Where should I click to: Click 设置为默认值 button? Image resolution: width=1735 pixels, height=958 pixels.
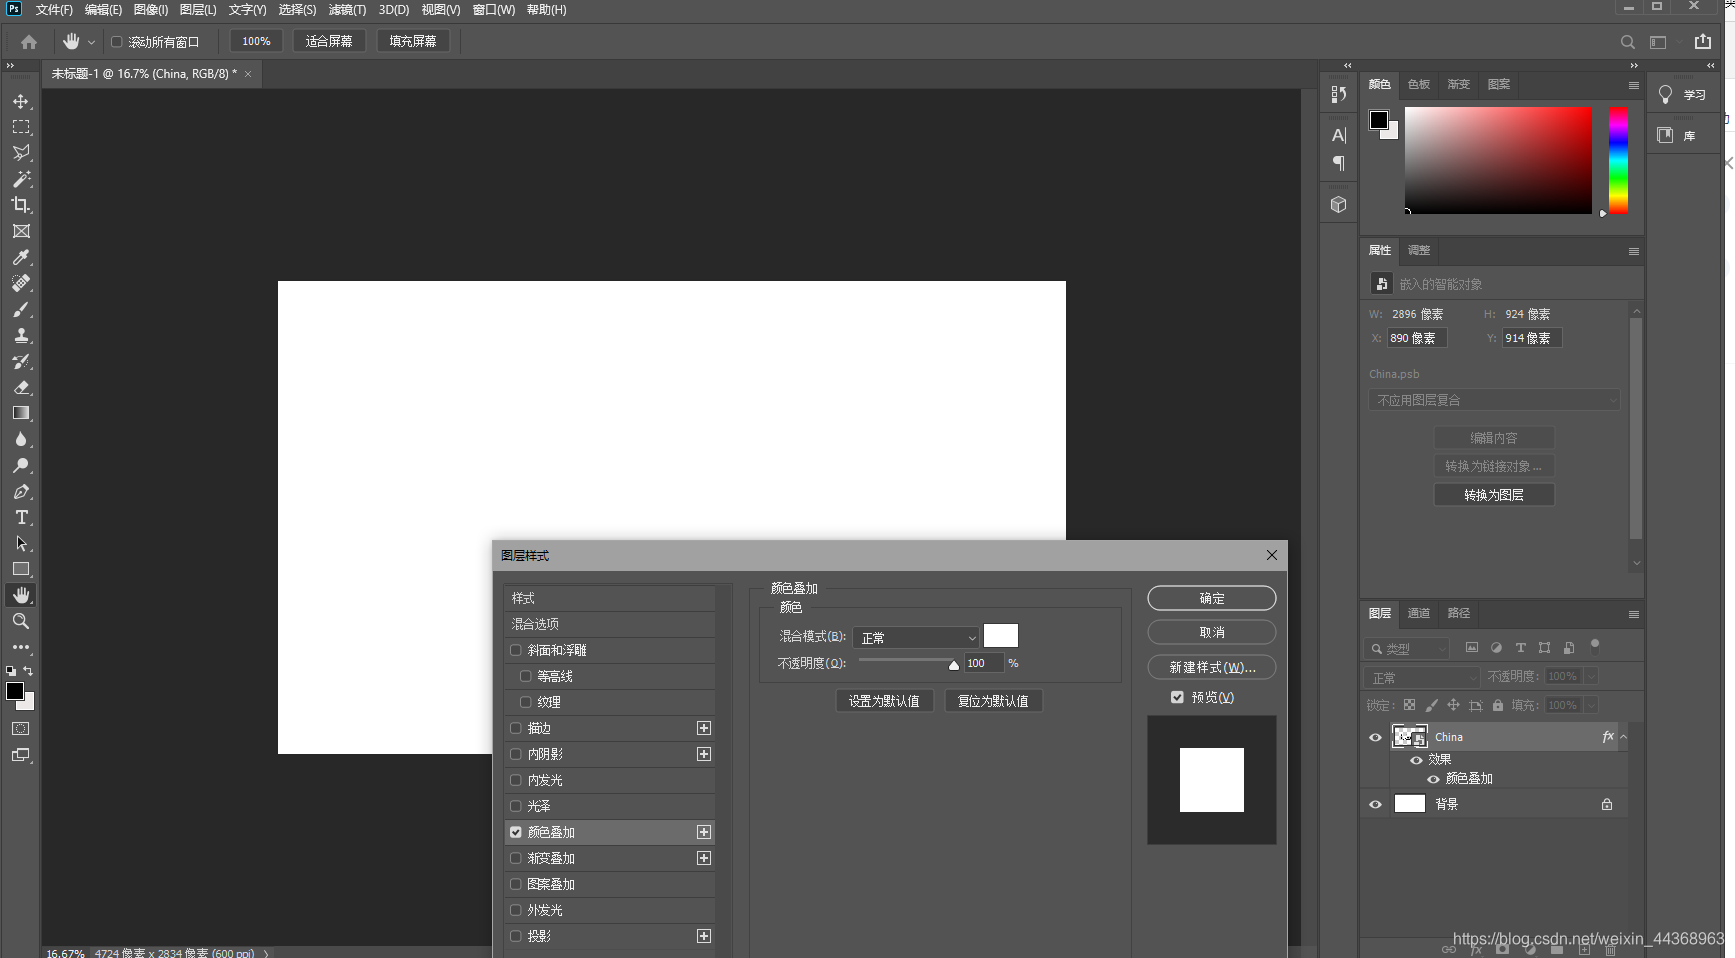pos(884,701)
